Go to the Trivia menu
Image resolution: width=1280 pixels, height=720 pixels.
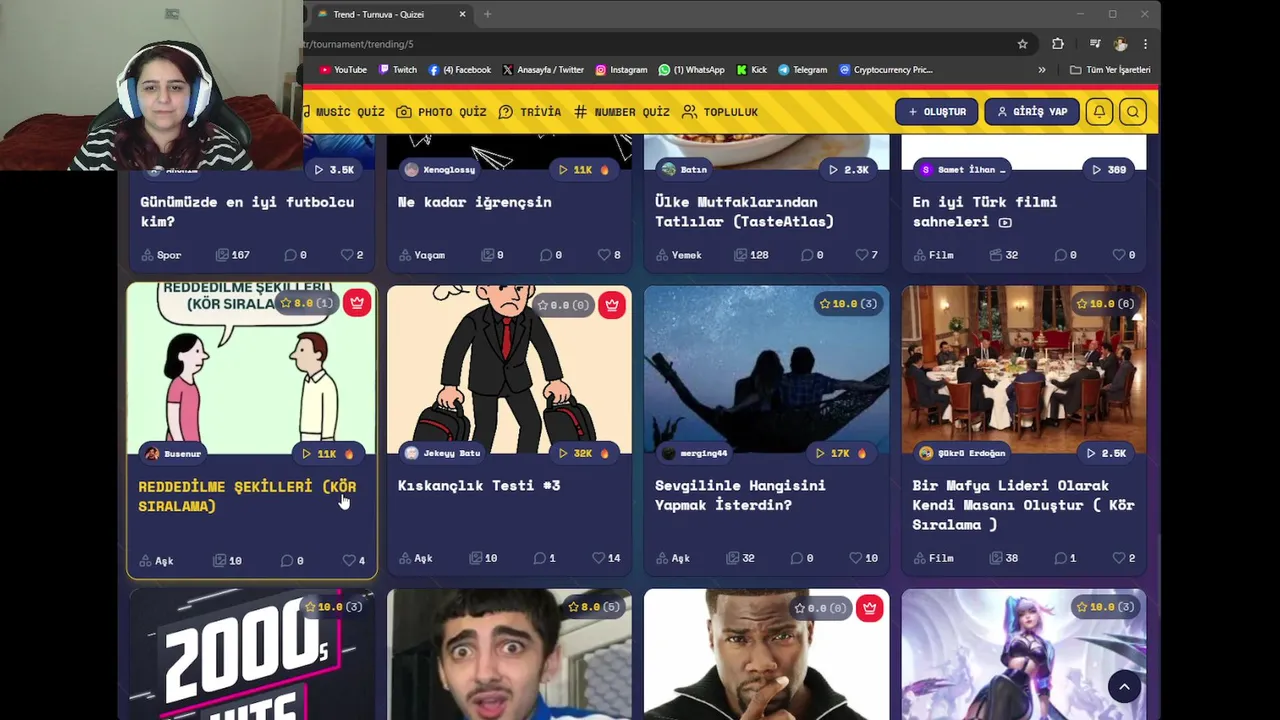530,112
